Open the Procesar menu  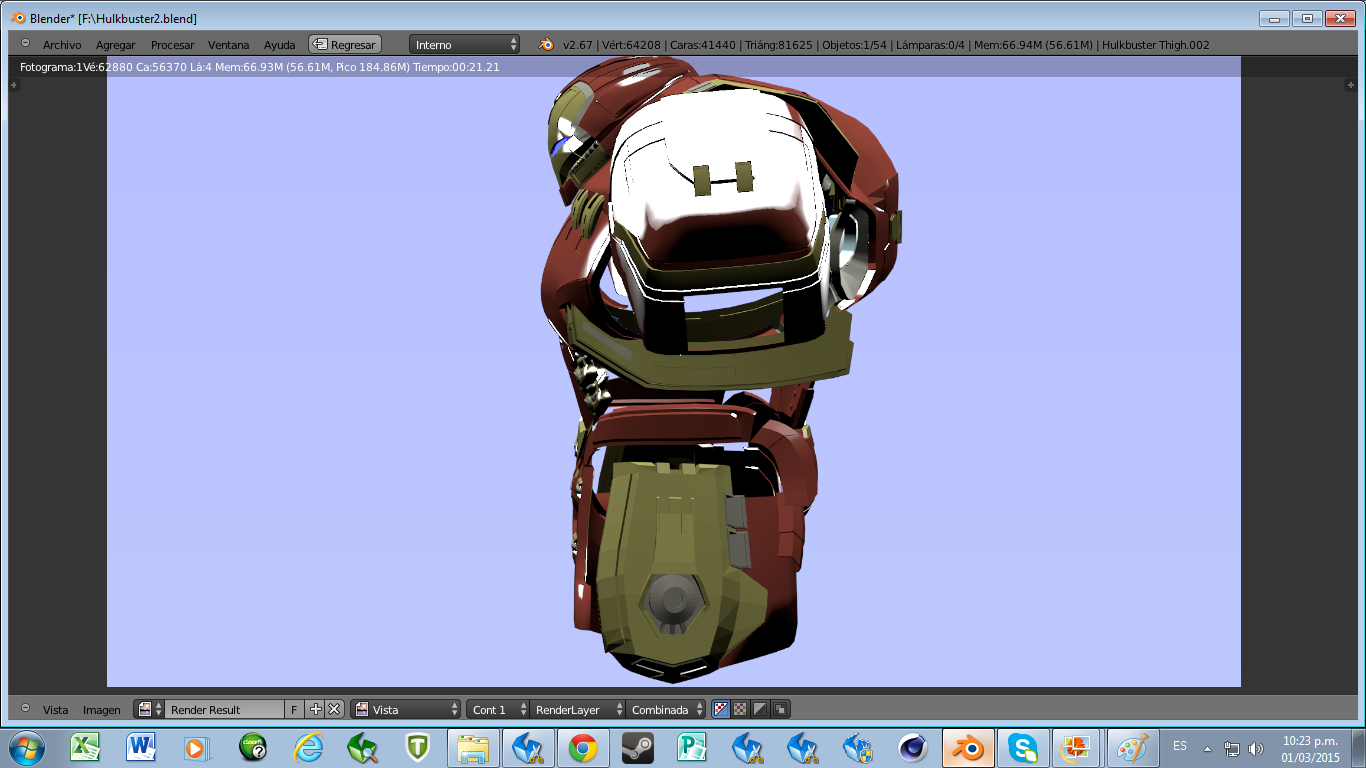172,45
